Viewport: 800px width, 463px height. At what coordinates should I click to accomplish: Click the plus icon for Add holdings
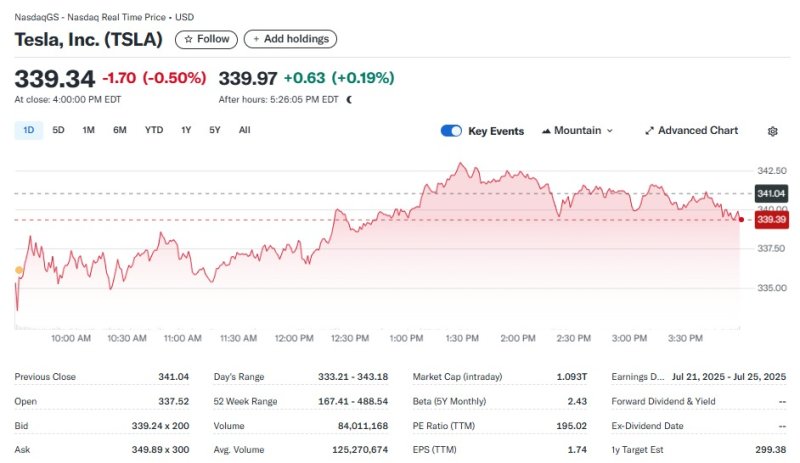[256, 39]
